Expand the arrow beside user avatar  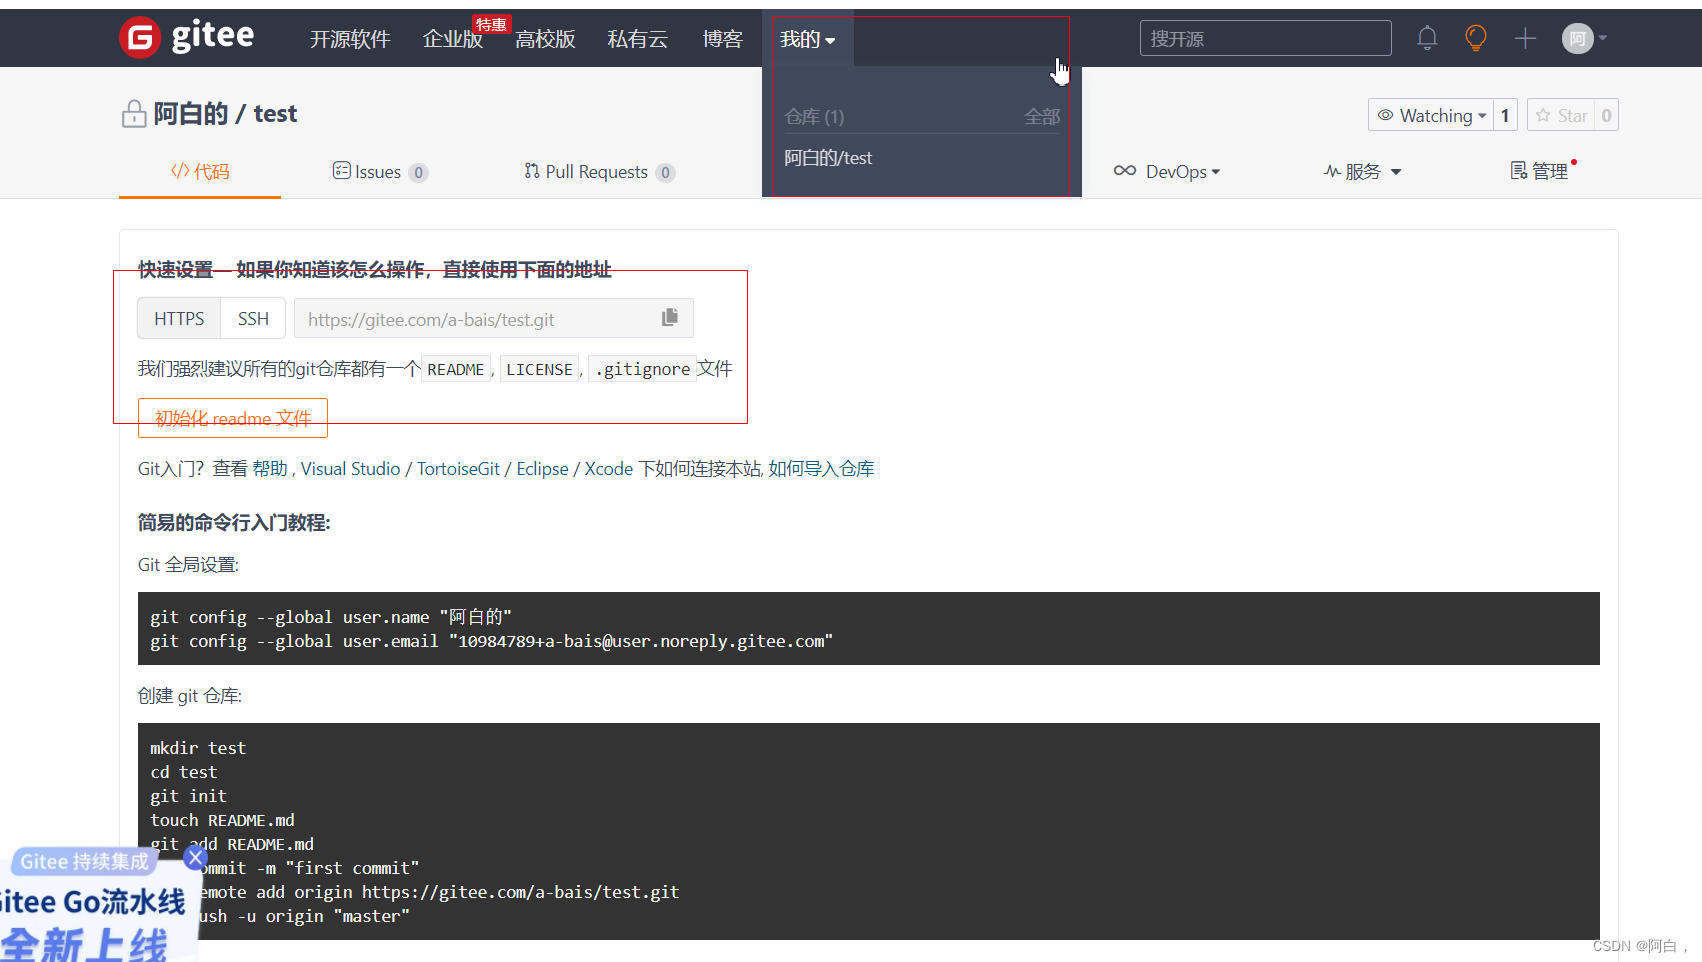(1603, 38)
